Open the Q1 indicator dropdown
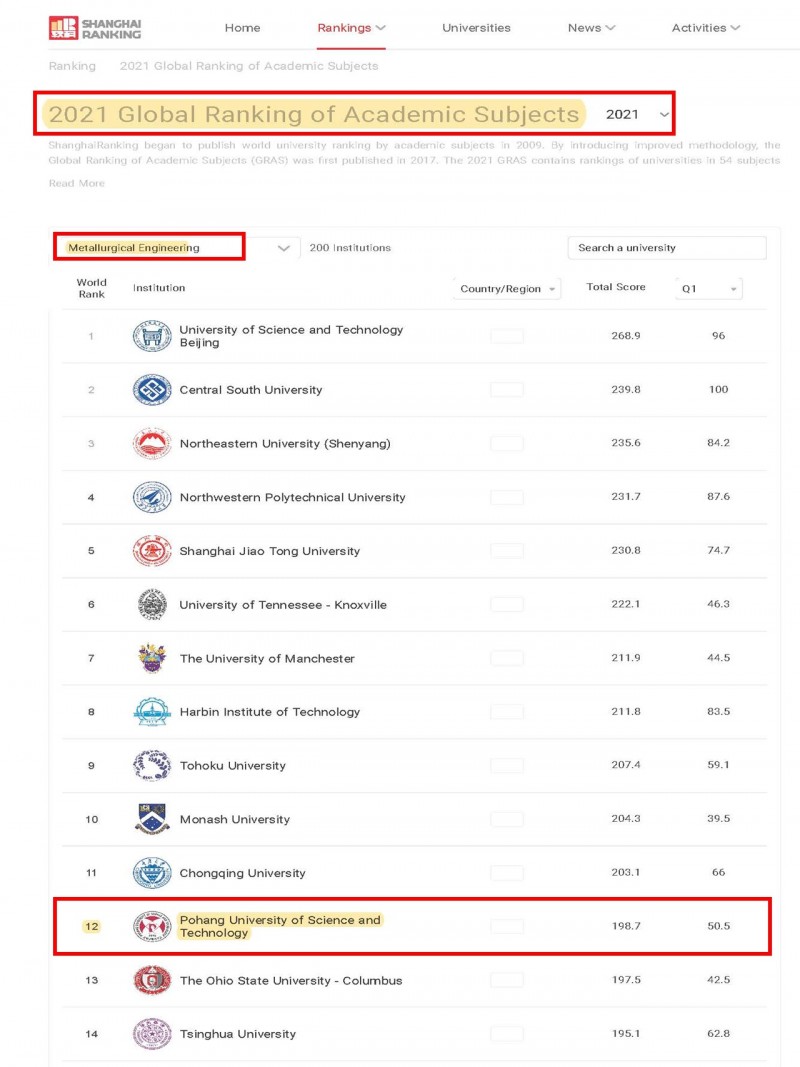 pyautogui.click(x=709, y=289)
